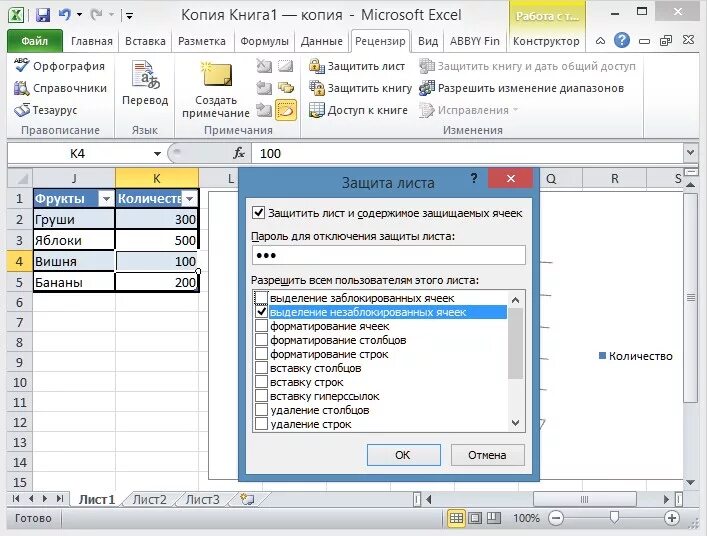The width and height of the screenshot is (707, 536).
Task: Open Фрукты column filter dropdown
Action: pos(106,199)
